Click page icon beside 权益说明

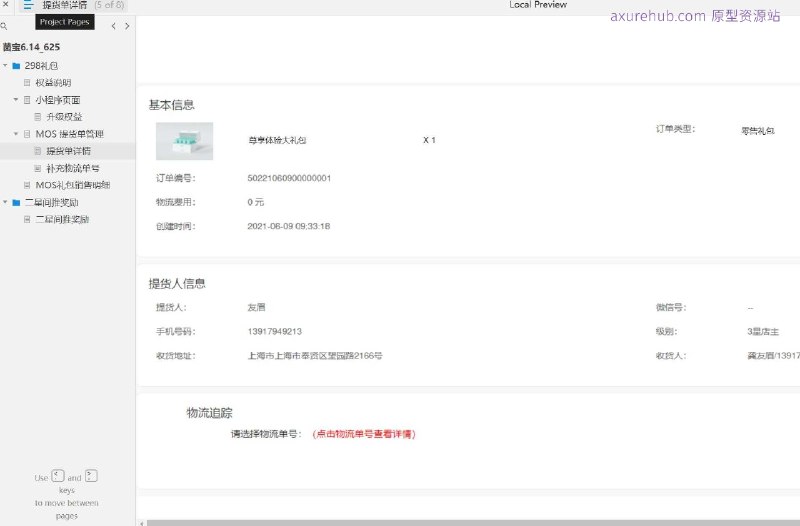(27, 83)
